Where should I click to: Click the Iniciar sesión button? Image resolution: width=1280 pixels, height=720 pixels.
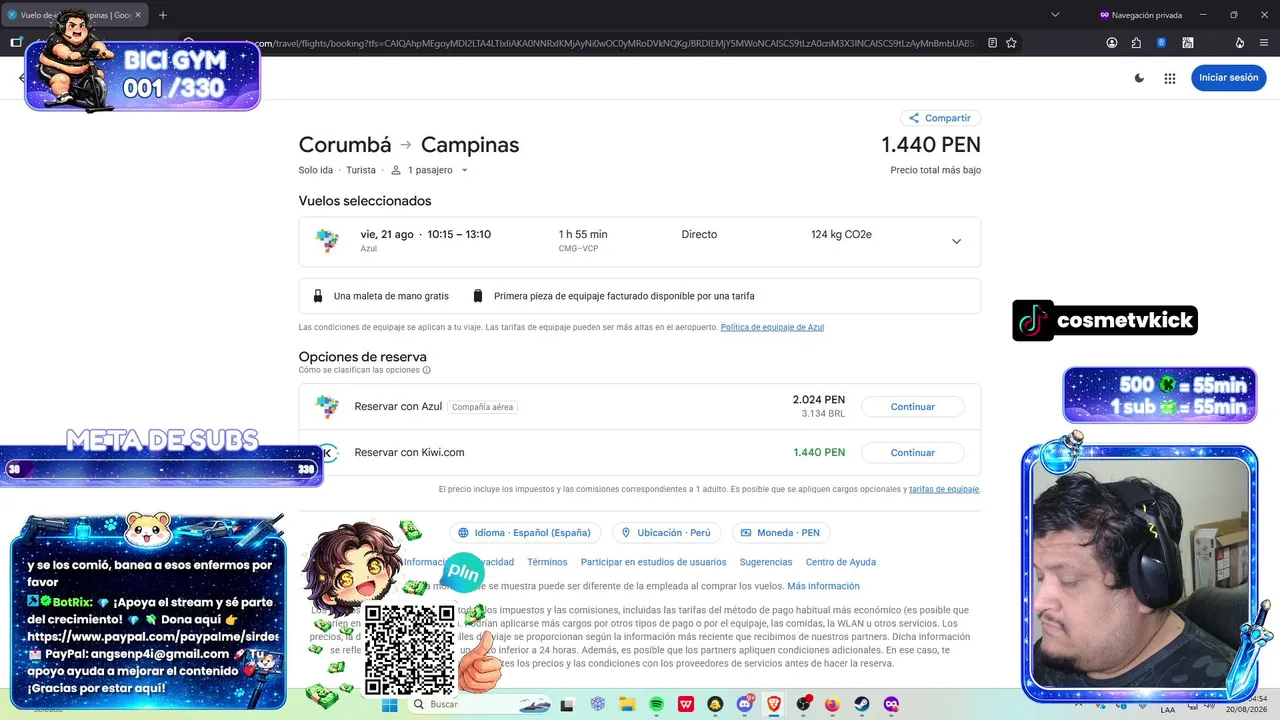tap(1228, 78)
